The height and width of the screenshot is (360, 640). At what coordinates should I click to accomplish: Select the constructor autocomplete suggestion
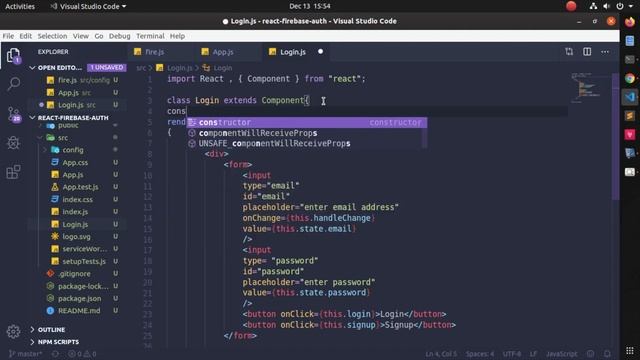pyautogui.click(x=307, y=122)
